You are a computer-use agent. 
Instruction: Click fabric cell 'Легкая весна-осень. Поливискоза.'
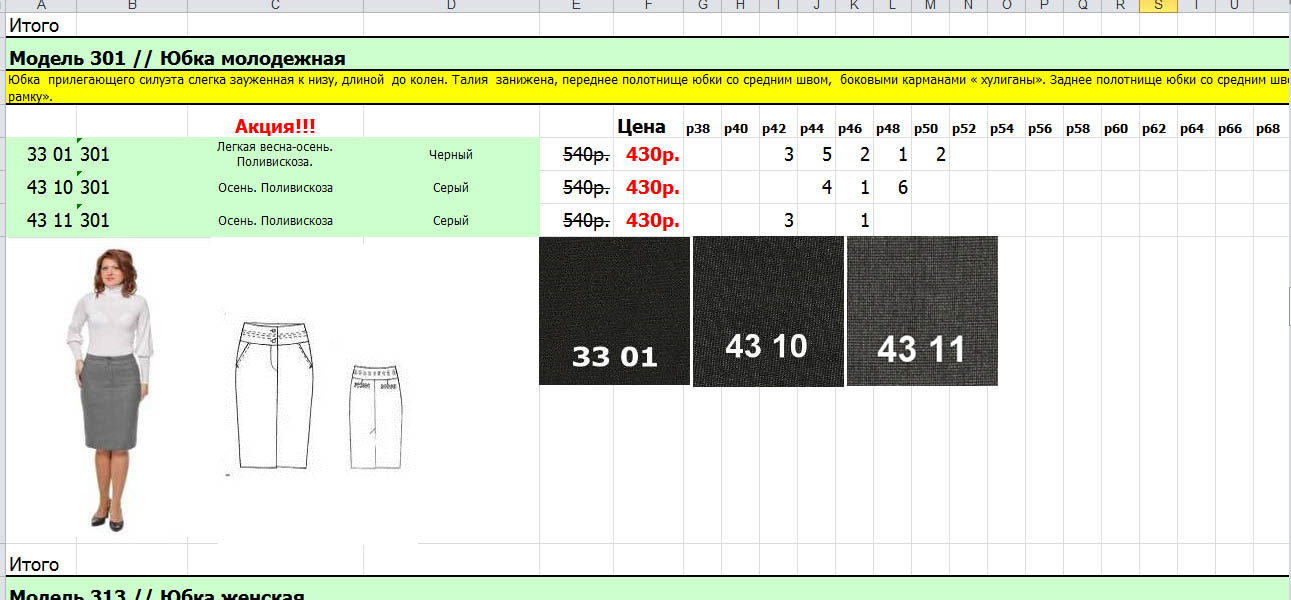pos(275,154)
